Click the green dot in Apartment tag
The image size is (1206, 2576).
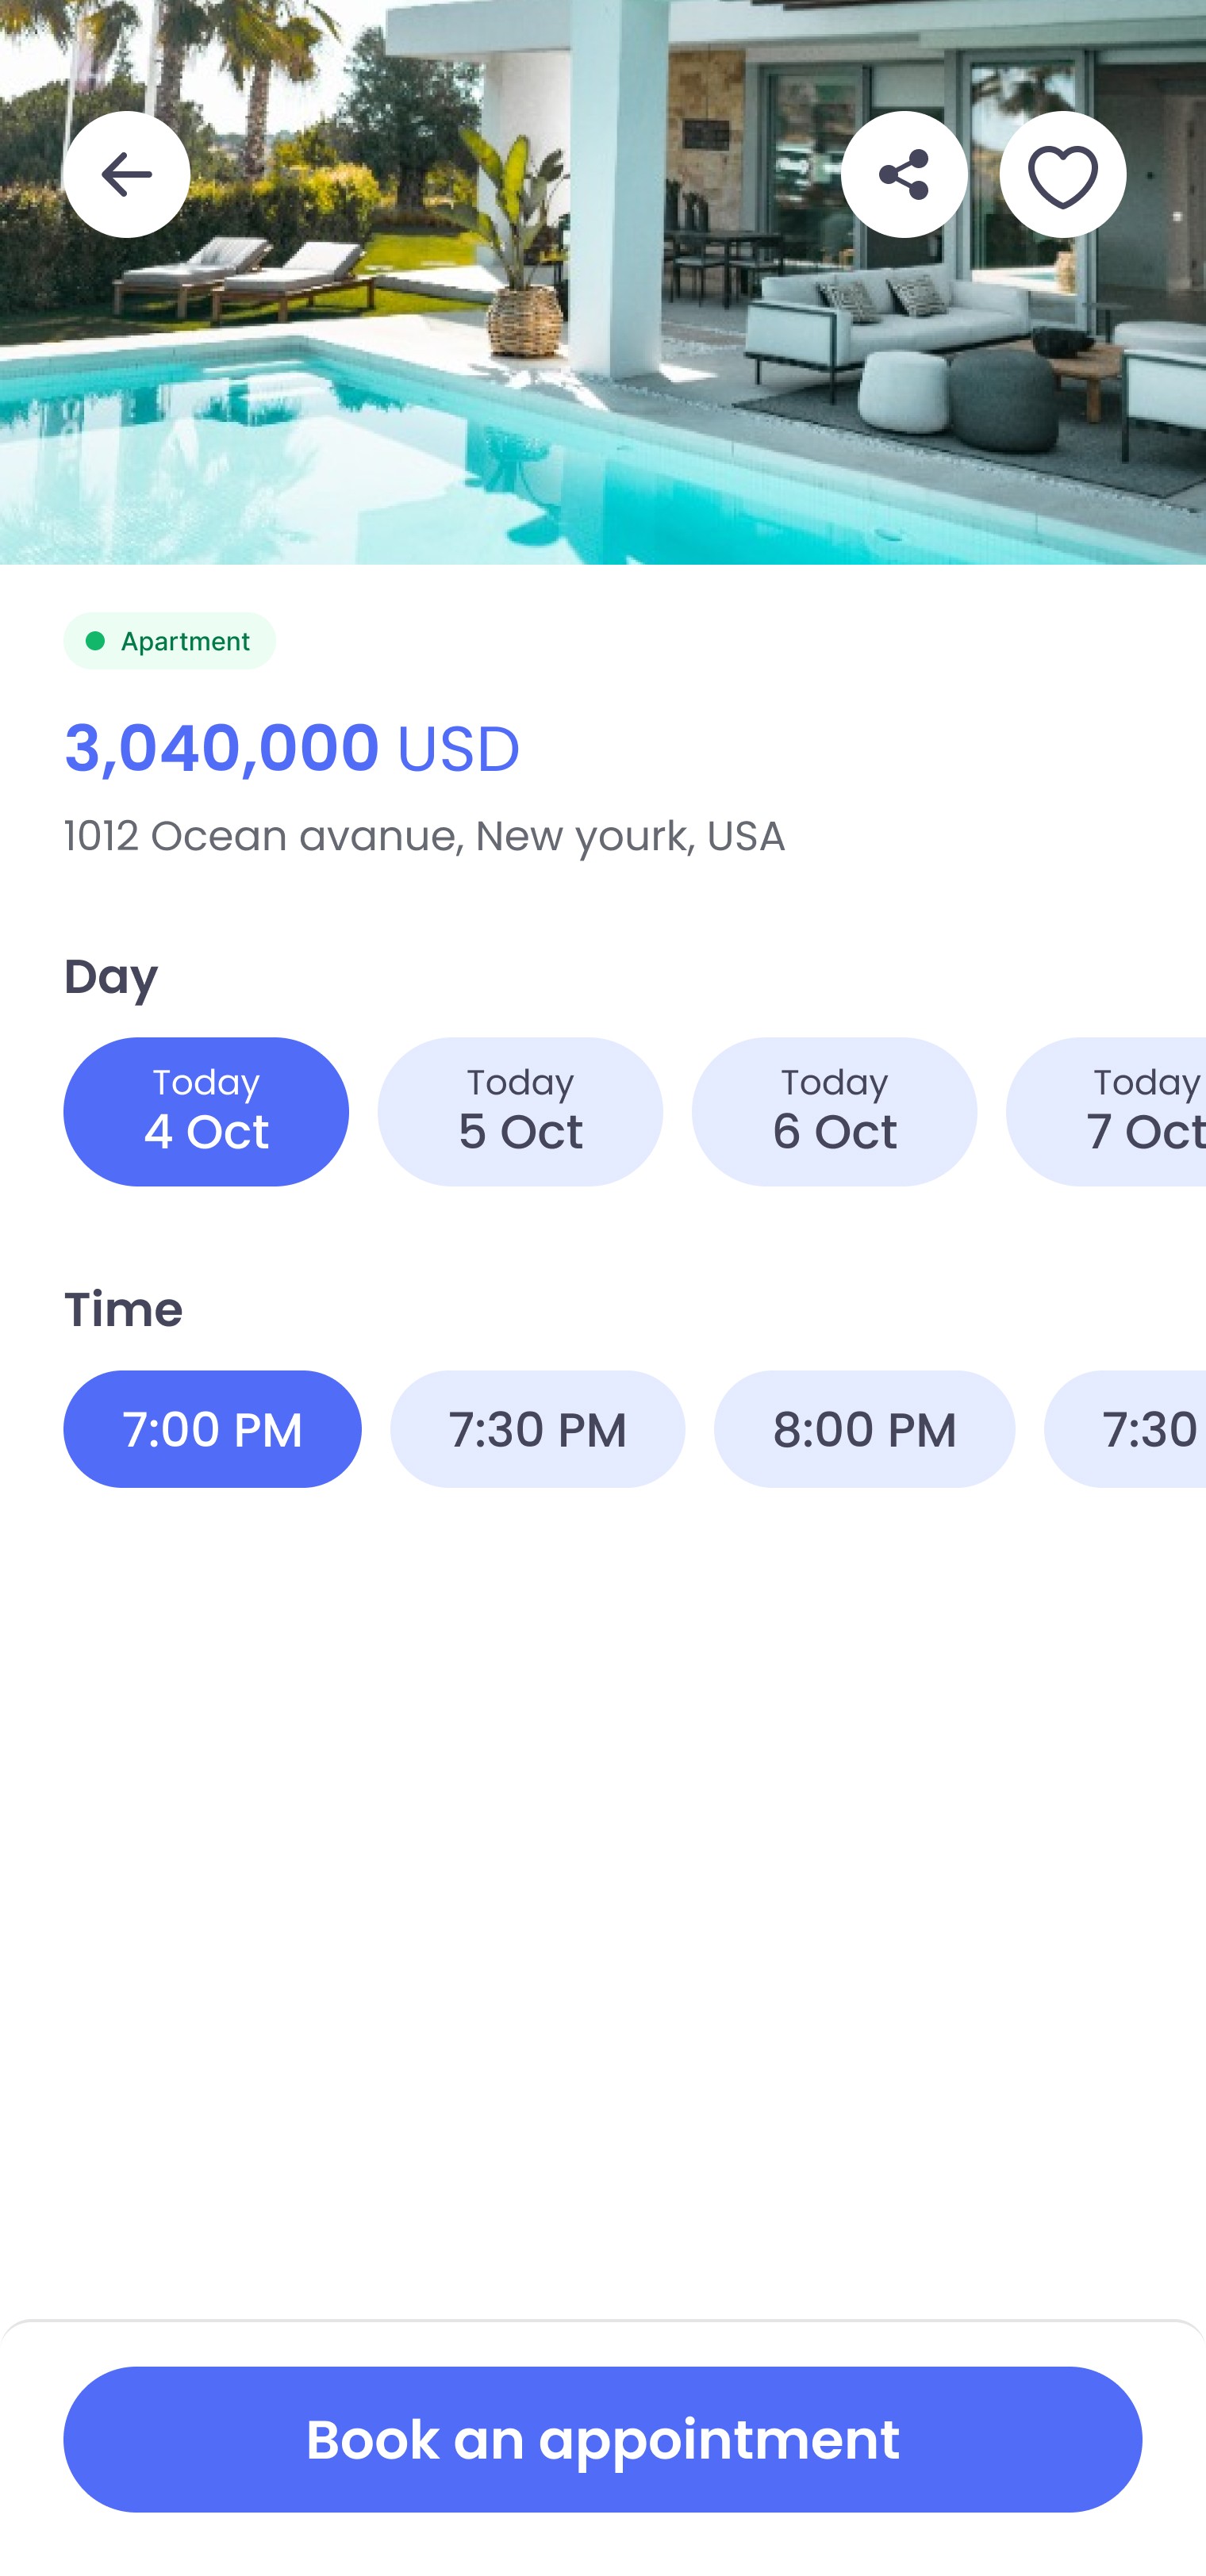(x=95, y=641)
